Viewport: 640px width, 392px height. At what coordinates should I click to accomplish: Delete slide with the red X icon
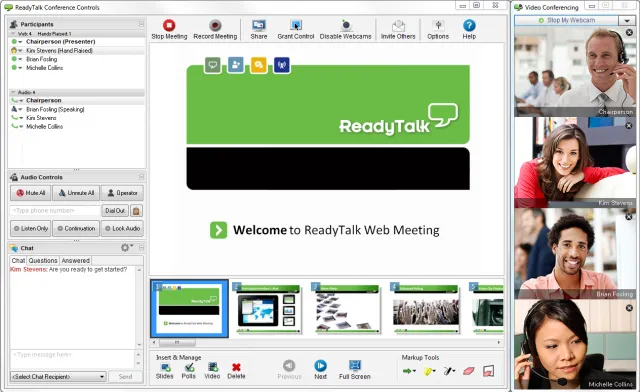(x=236, y=368)
